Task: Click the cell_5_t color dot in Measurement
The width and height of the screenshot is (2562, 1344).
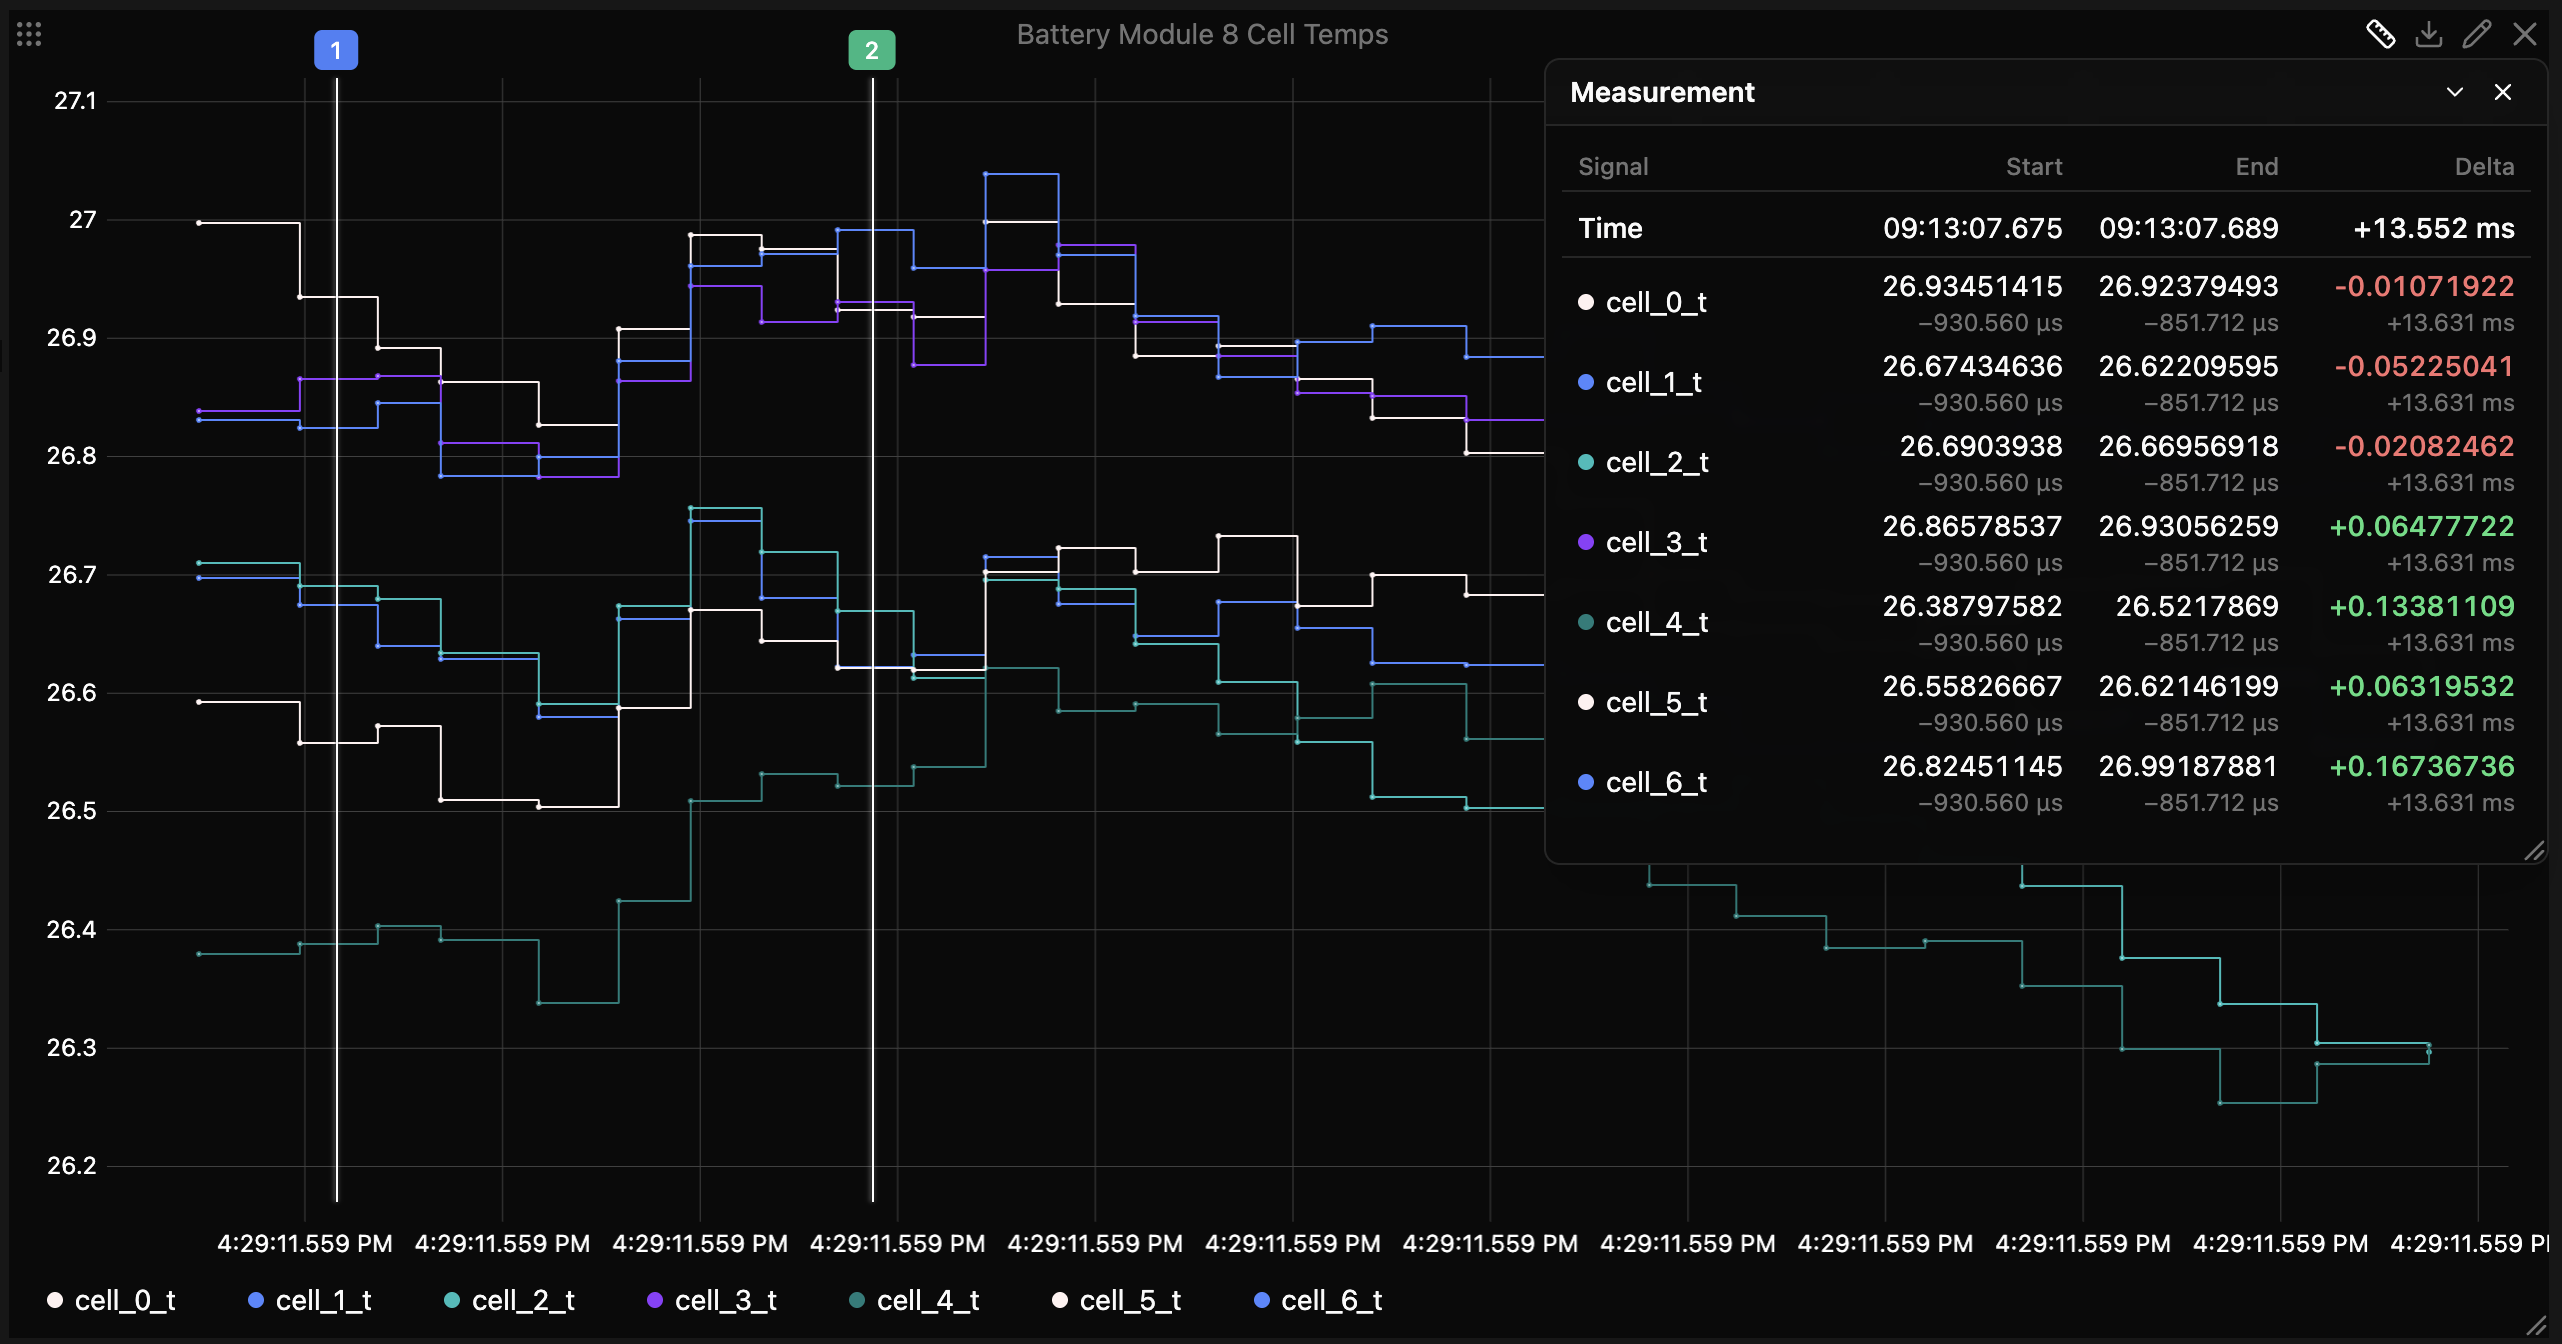Action: pyautogui.click(x=1585, y=702)
